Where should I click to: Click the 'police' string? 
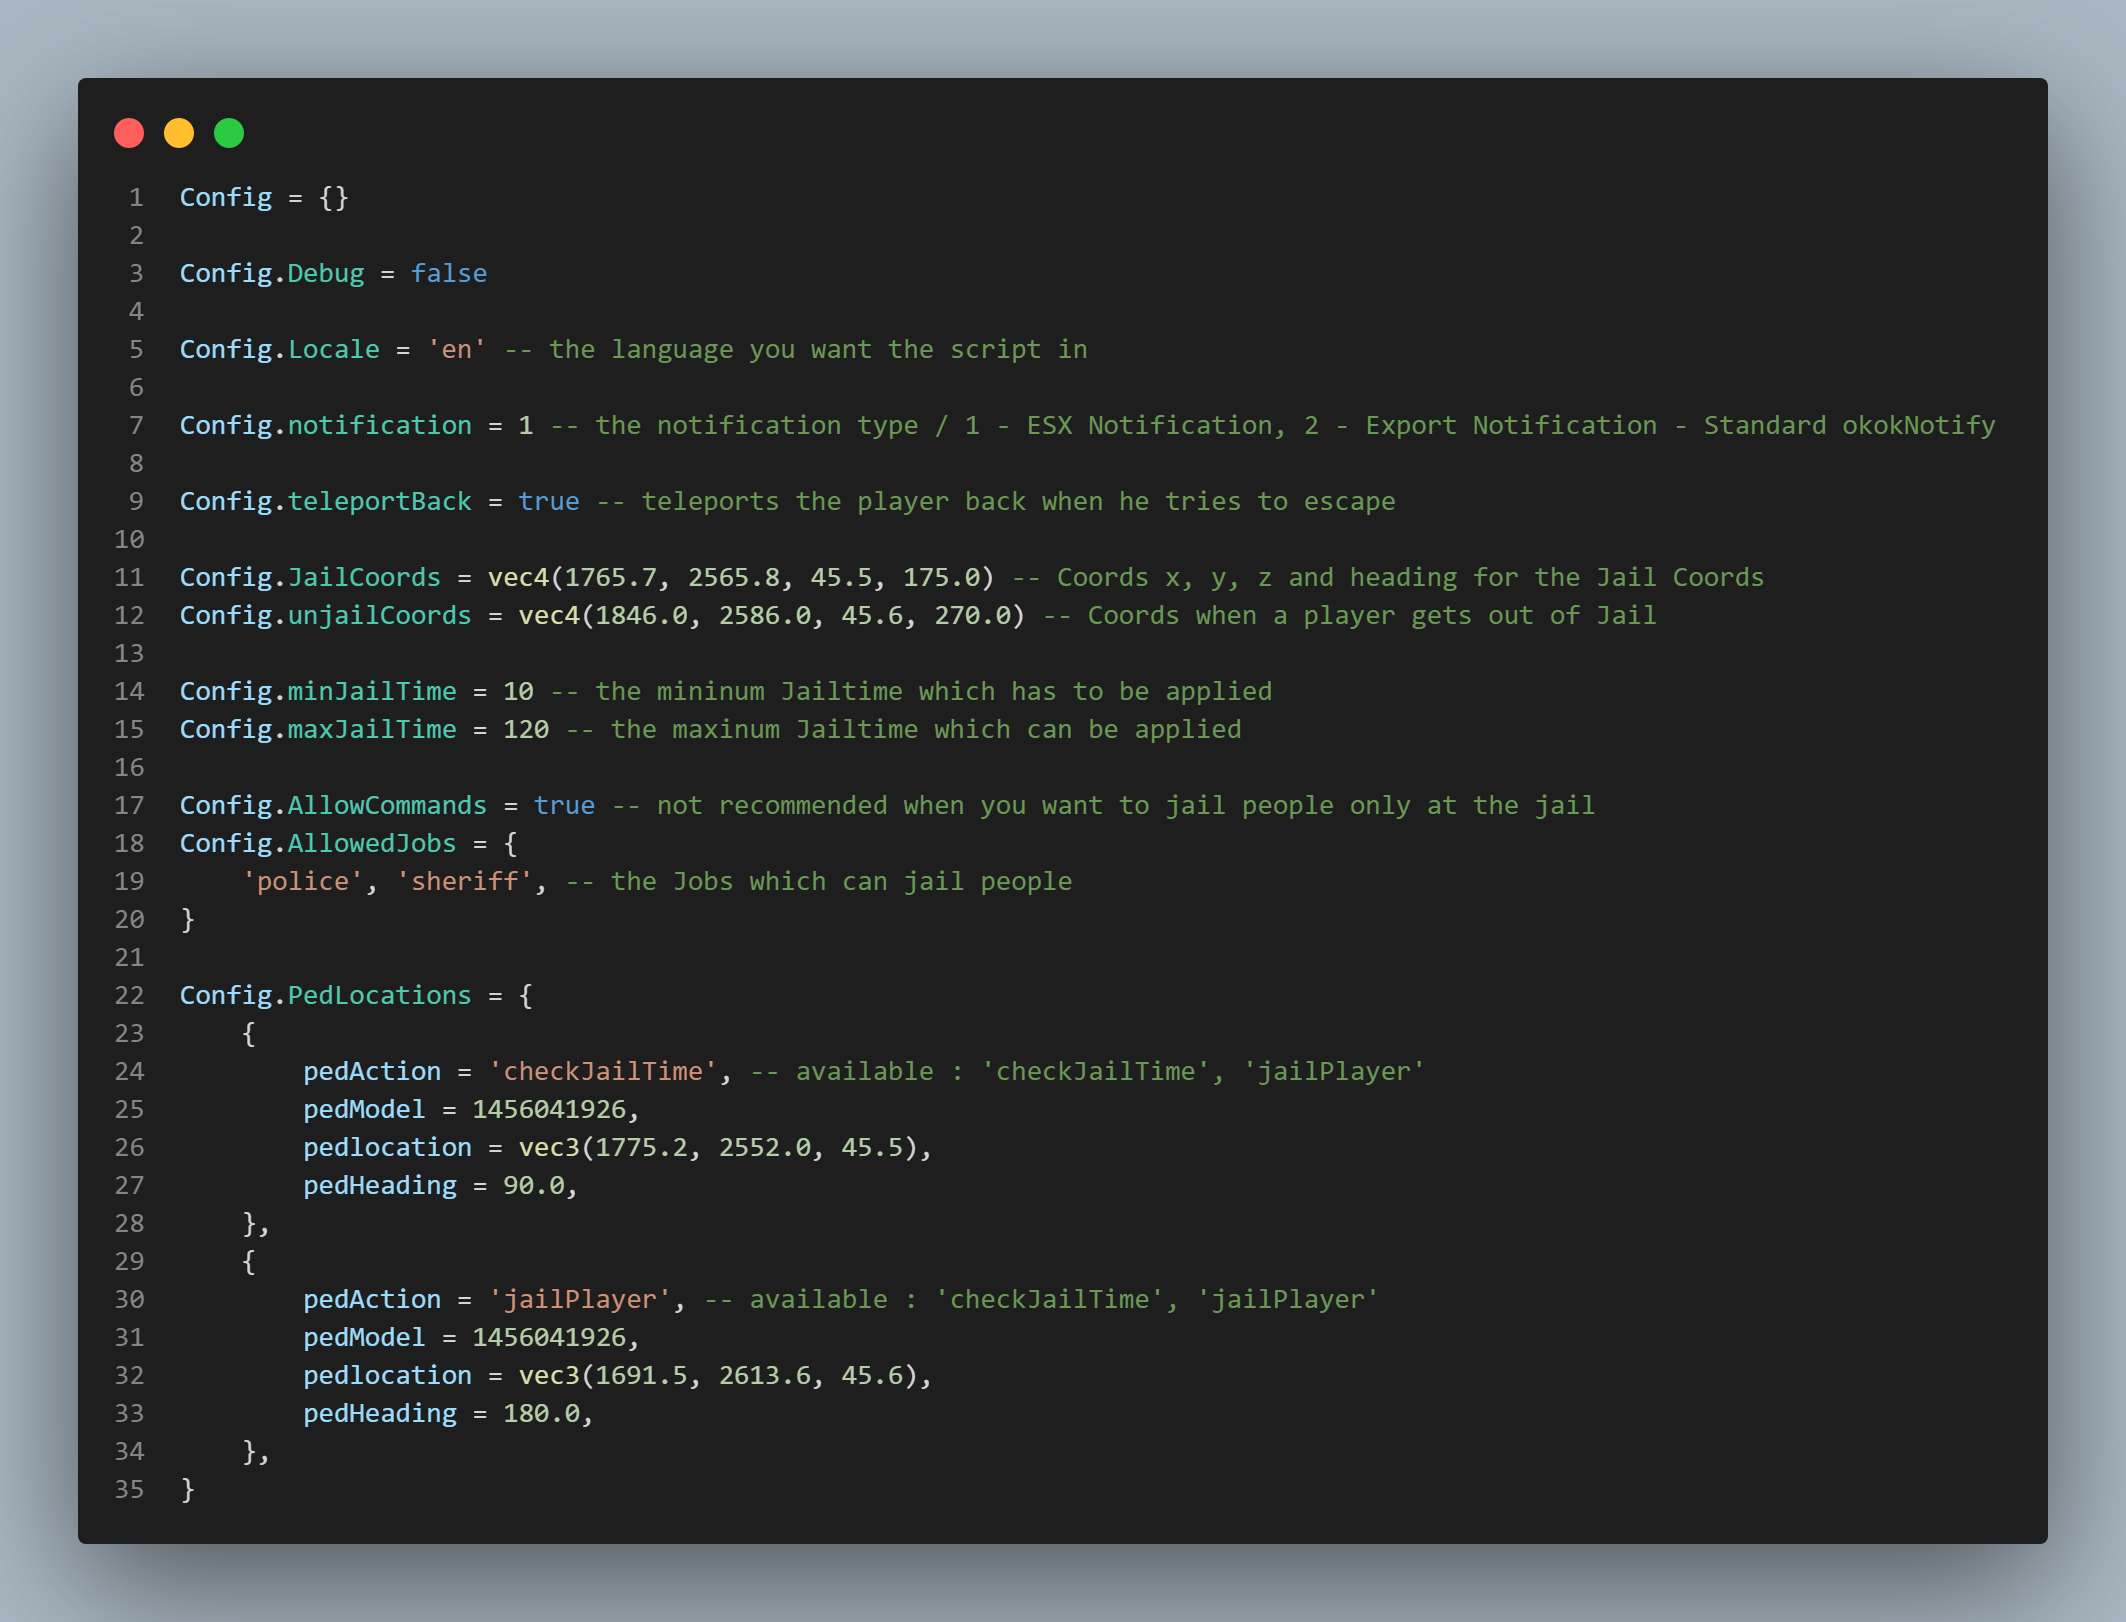303,882
